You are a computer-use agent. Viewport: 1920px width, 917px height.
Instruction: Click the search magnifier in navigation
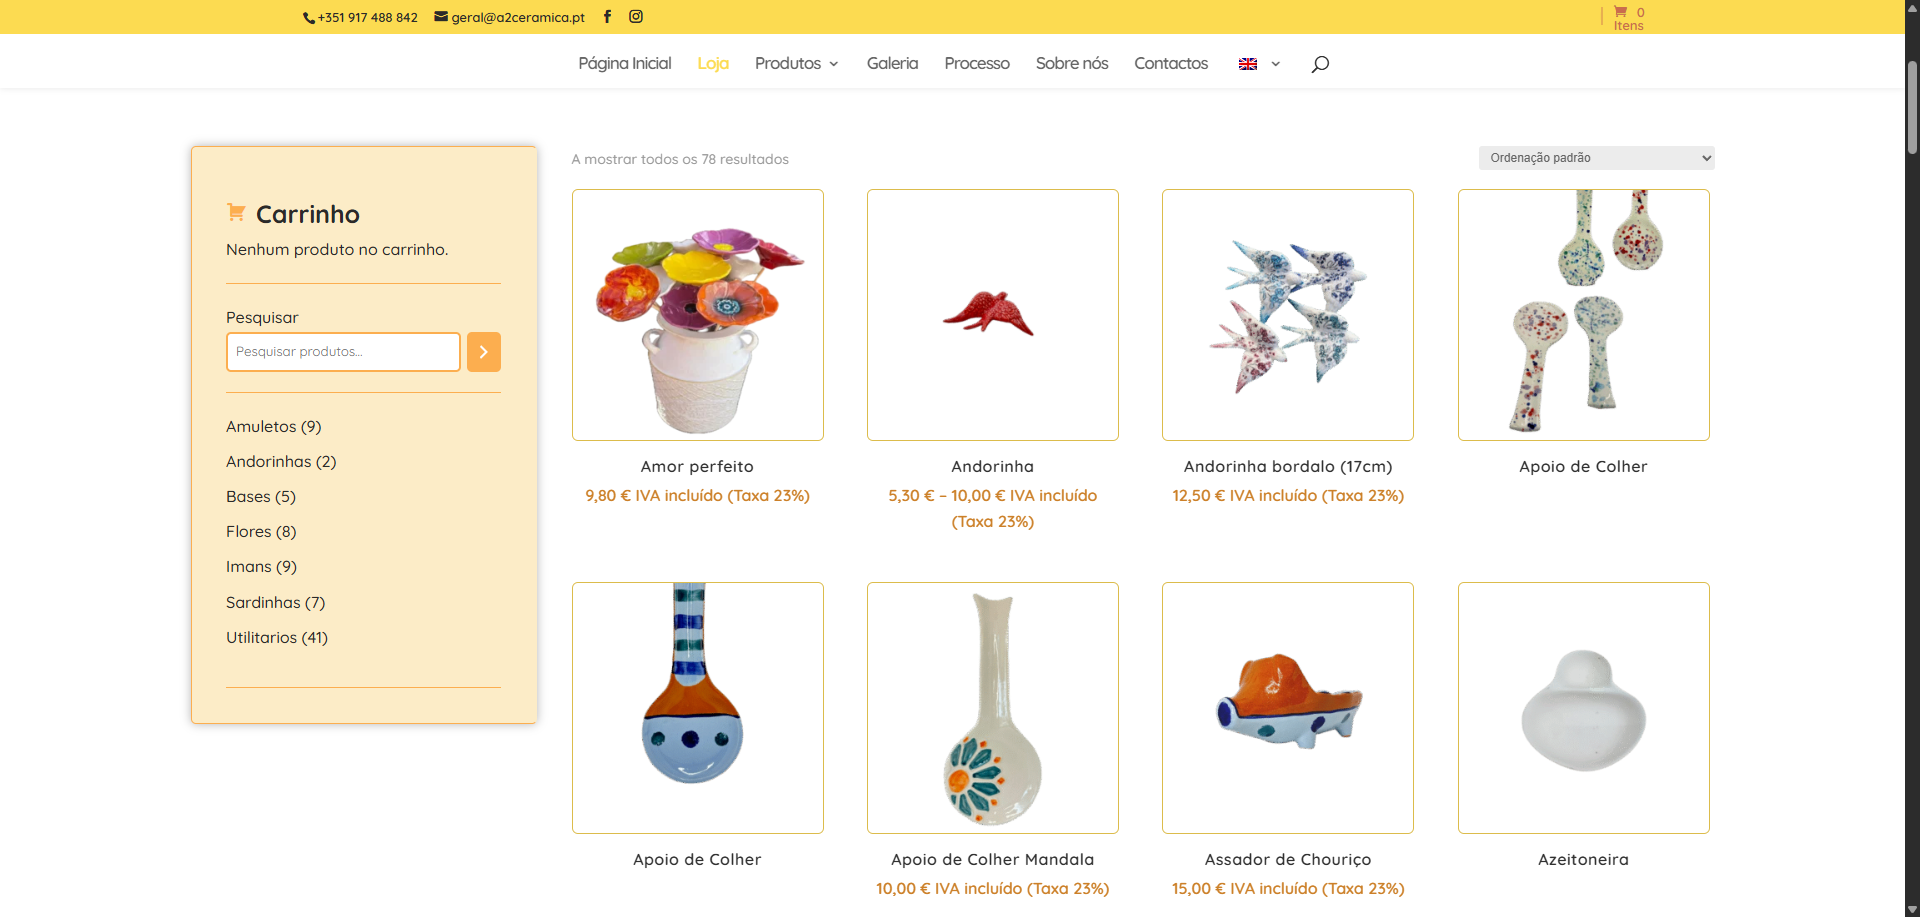click(1320, 64)
